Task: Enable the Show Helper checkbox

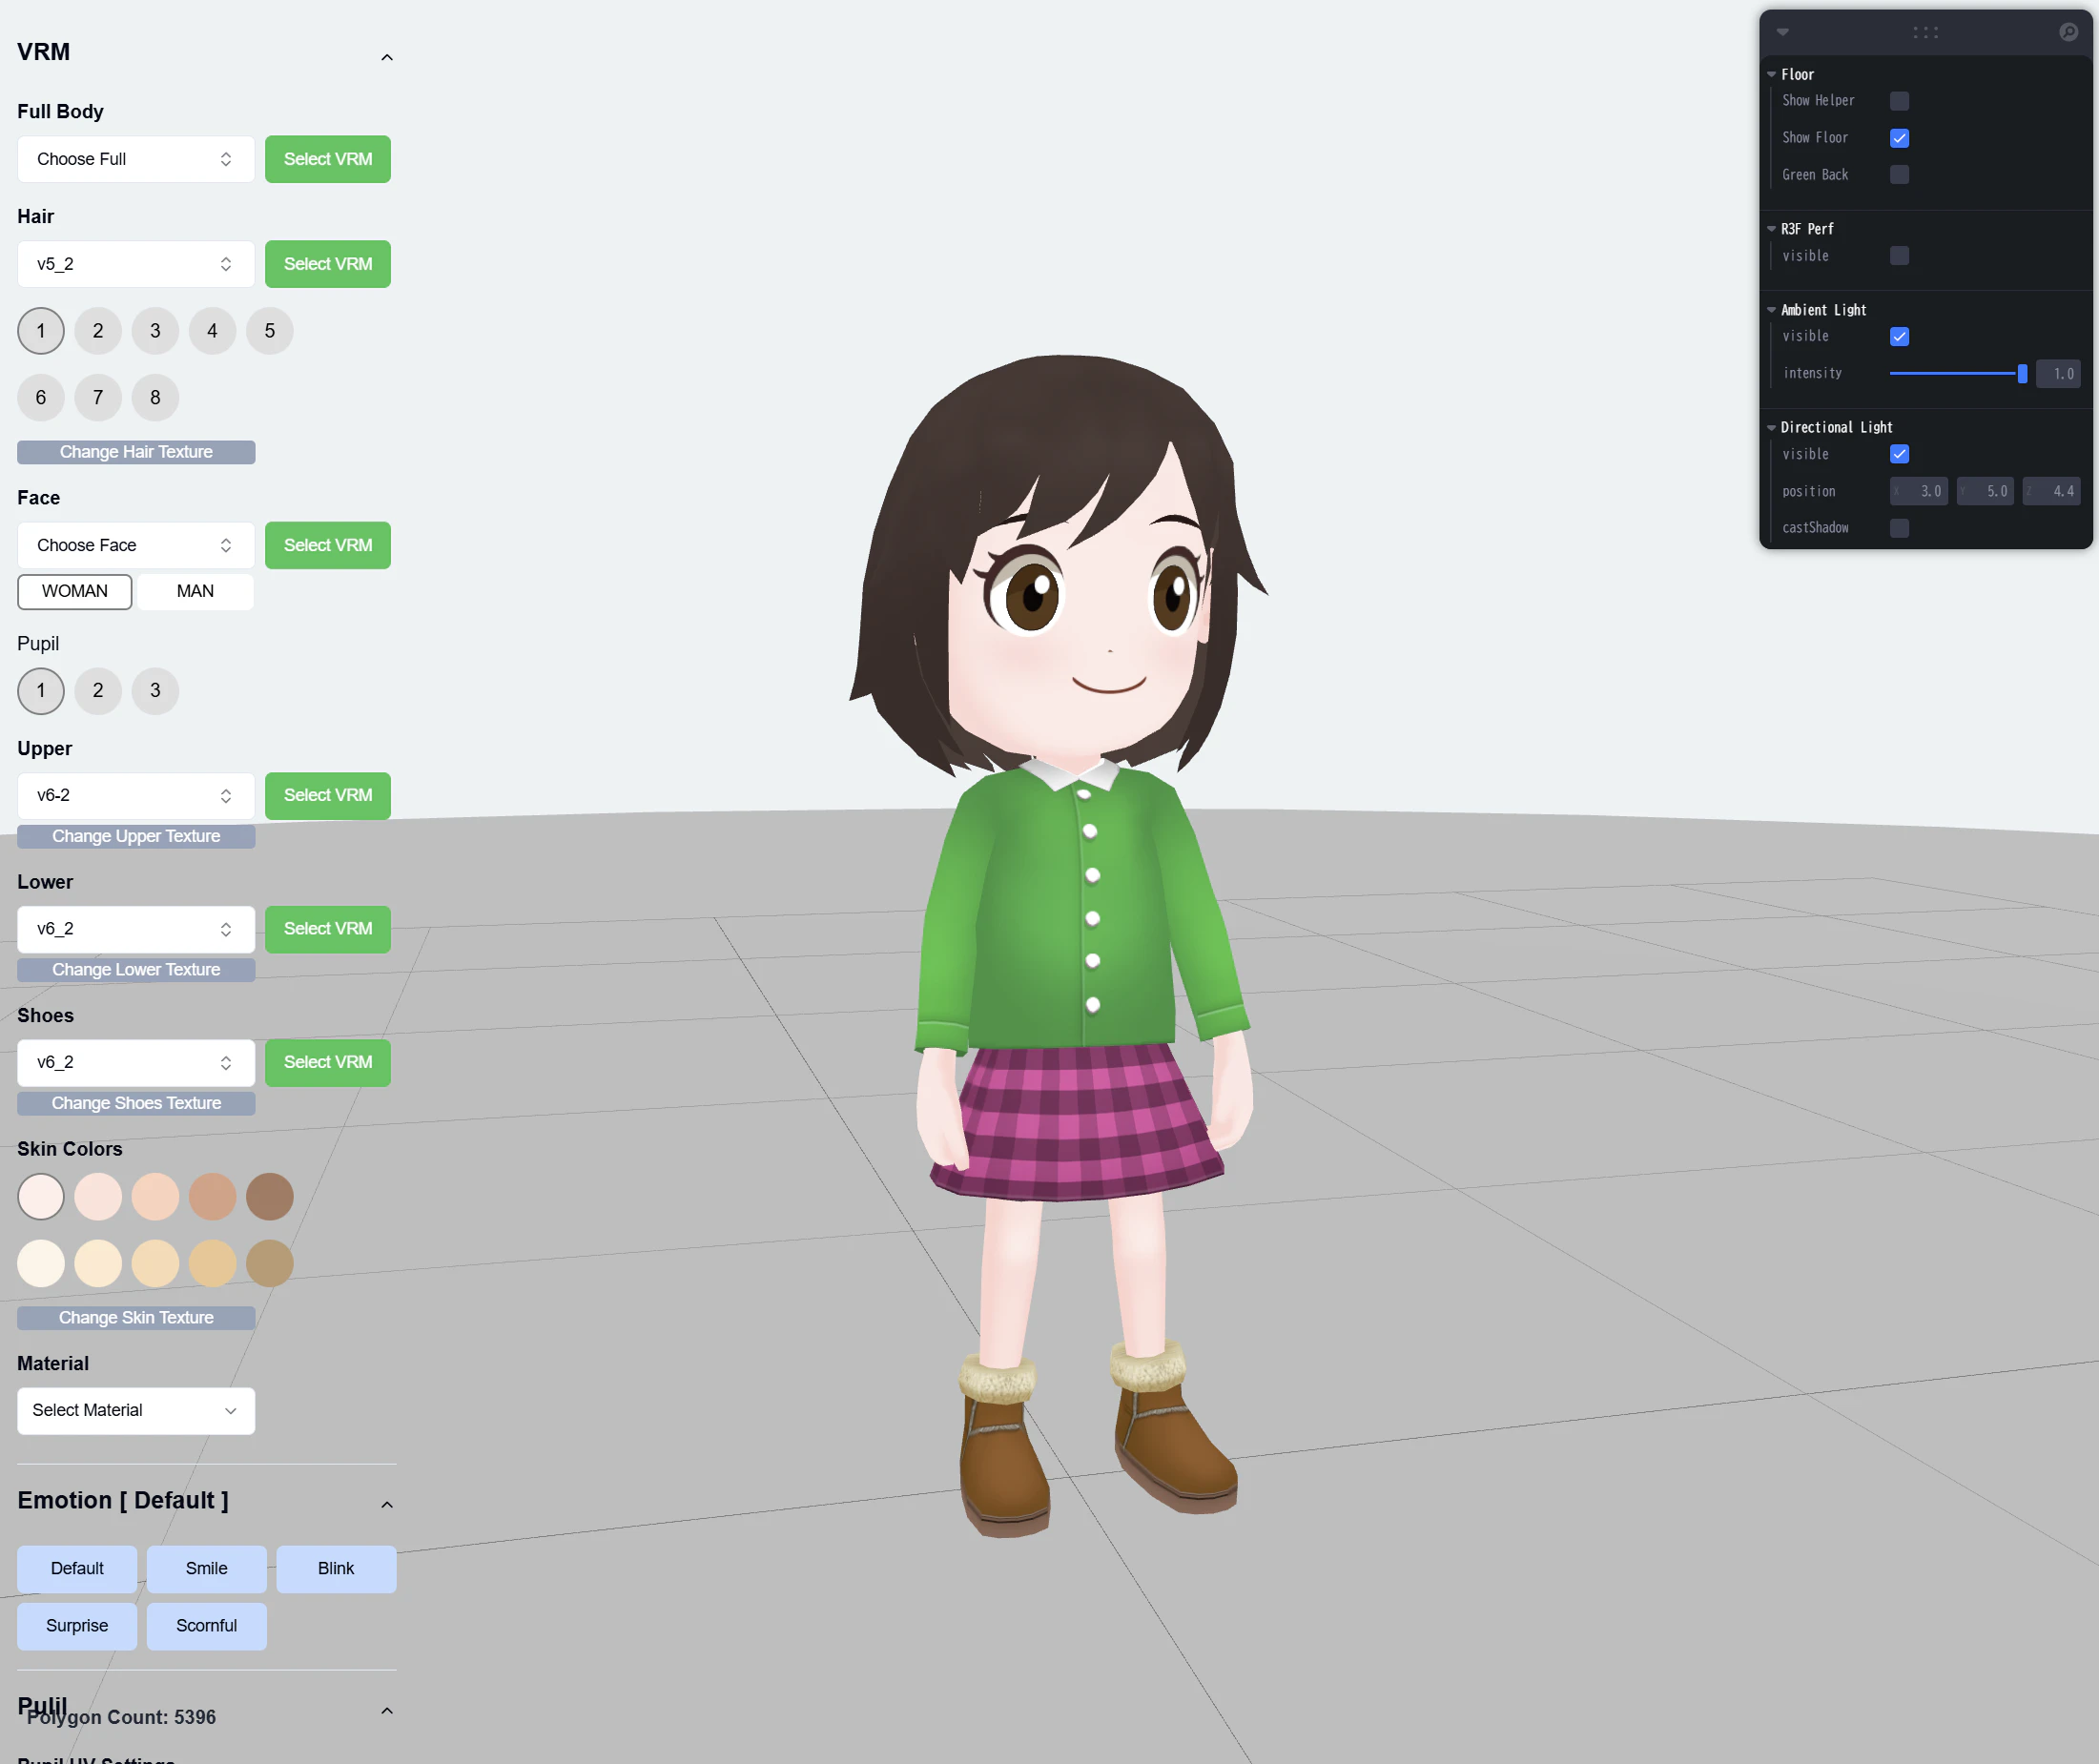Action: click(x=1899, y=101)
